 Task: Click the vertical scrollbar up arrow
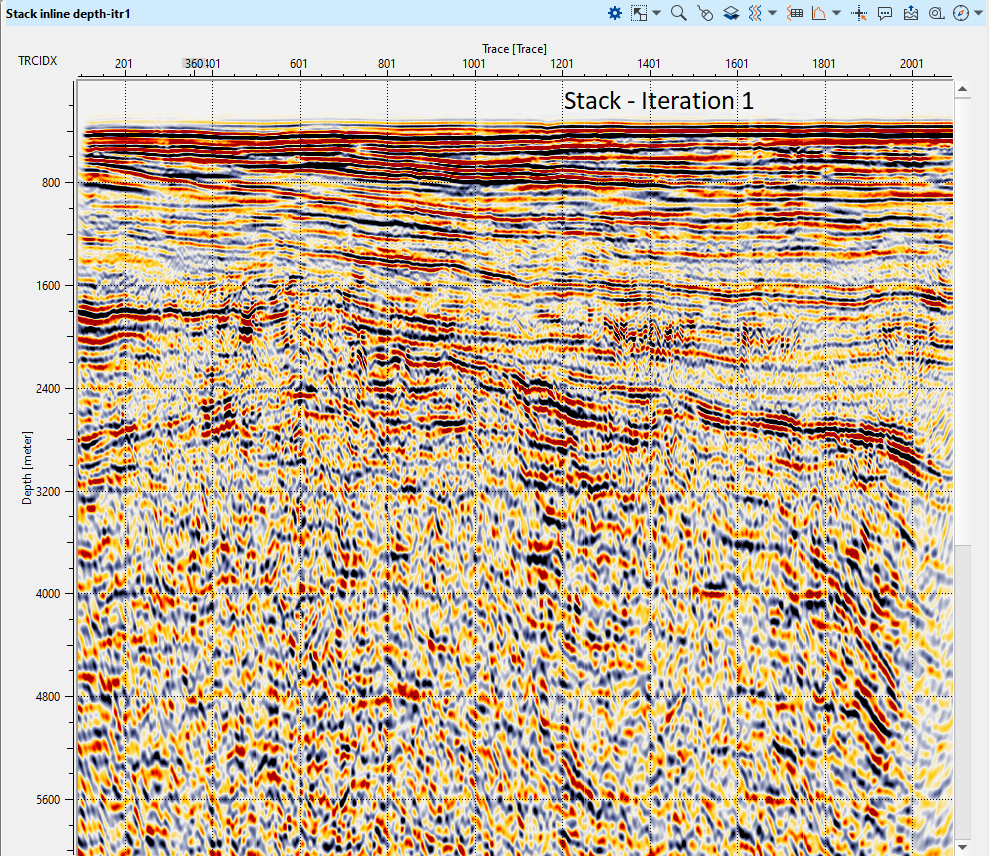(963, 89)
